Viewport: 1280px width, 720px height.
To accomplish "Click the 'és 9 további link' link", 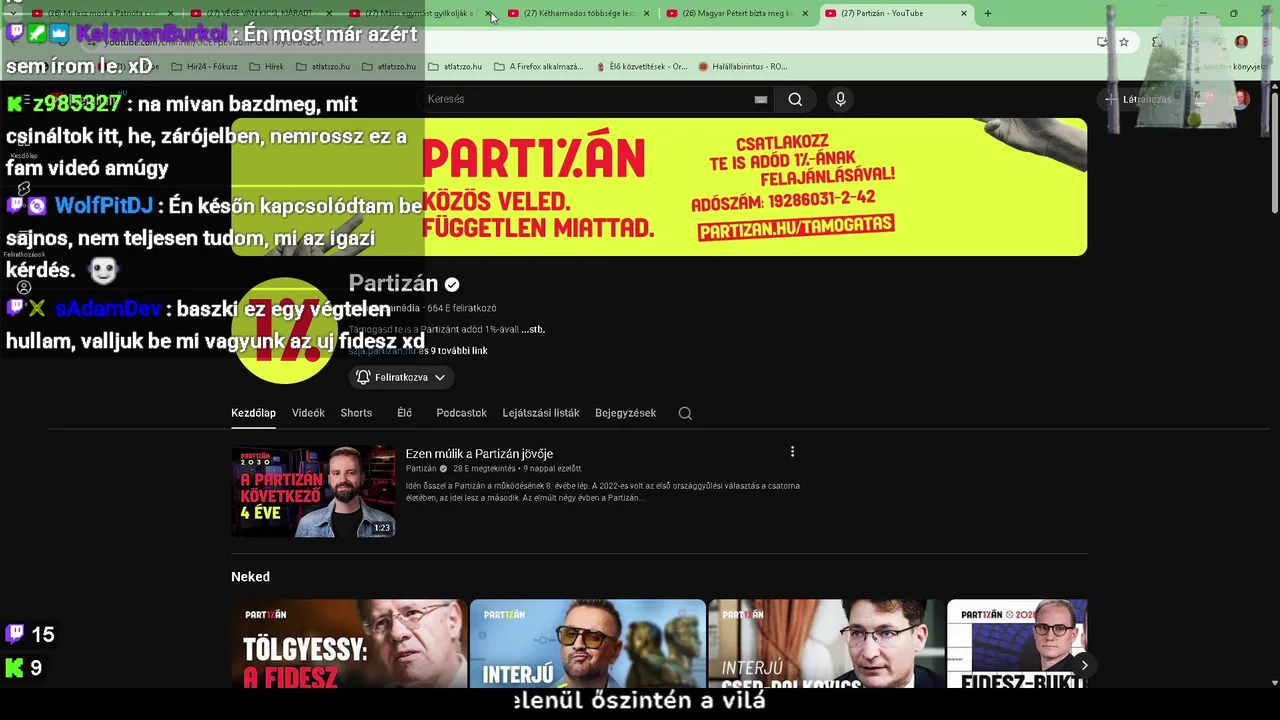I will point(453,351).
